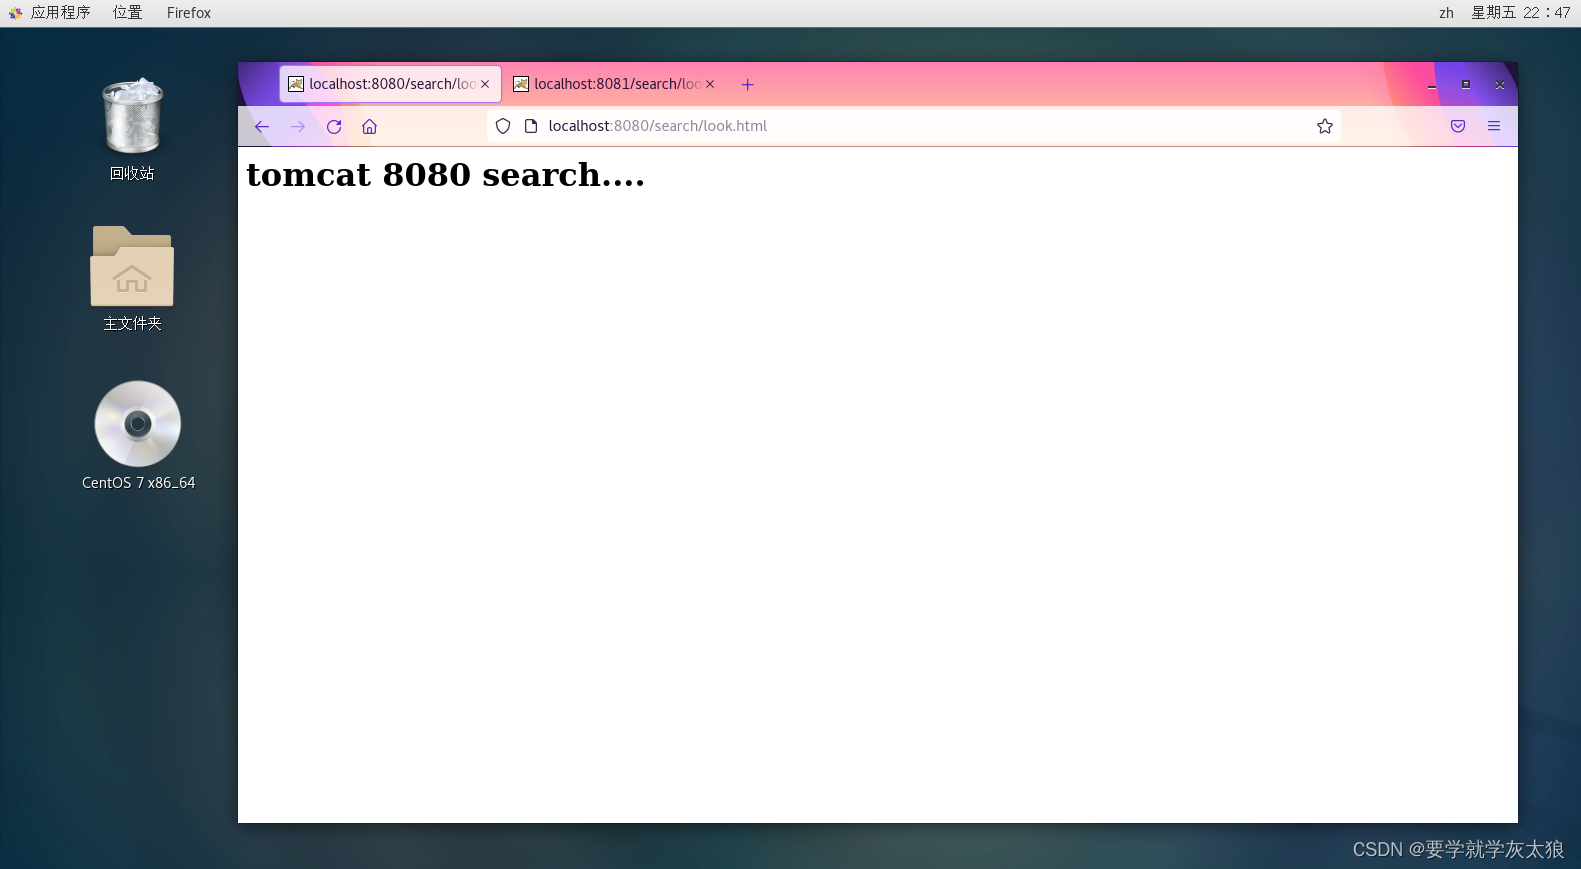Open the Firefox home page
This screenshot has width=1581, height=869.
[370, 126]
